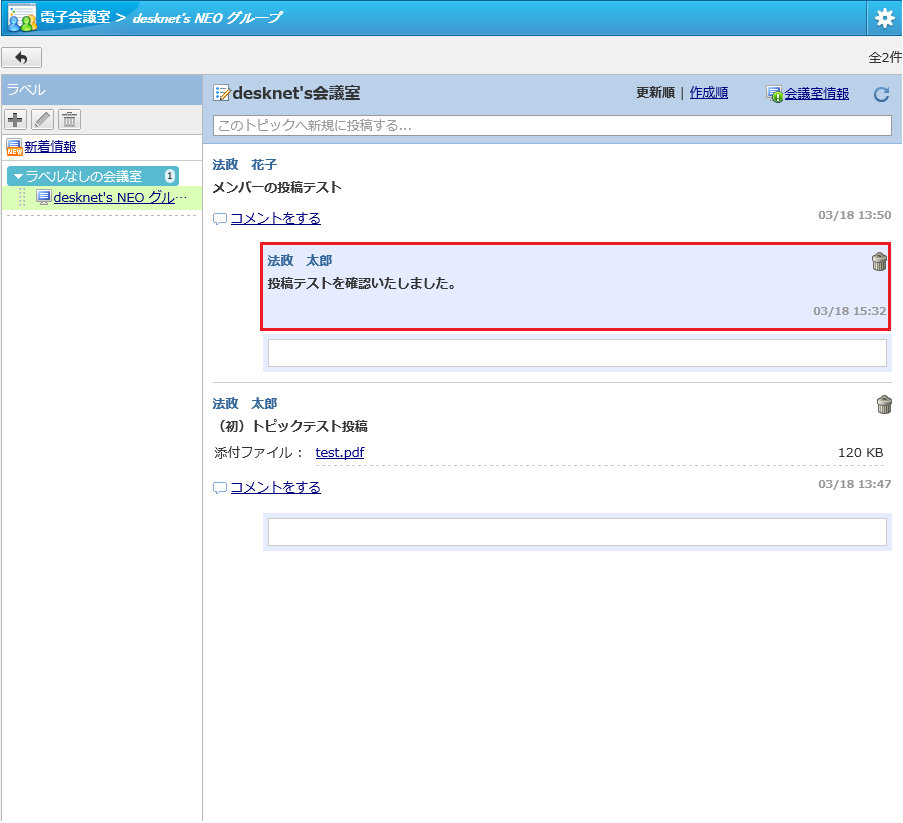Click the 電子会議室 breadcrumb in the header
903x823 pixels.
tap(75, 17)
